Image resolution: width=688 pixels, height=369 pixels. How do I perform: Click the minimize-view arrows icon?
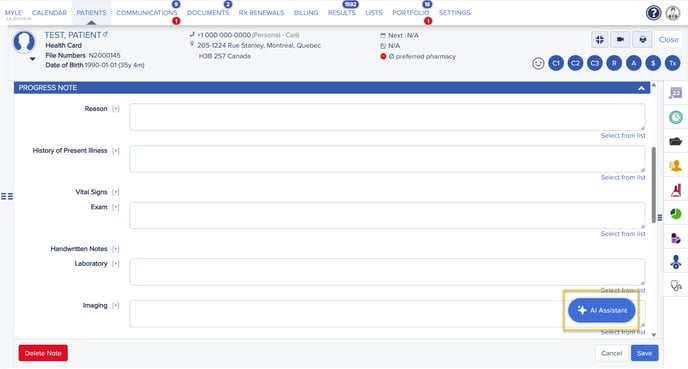tap(599, 39)
